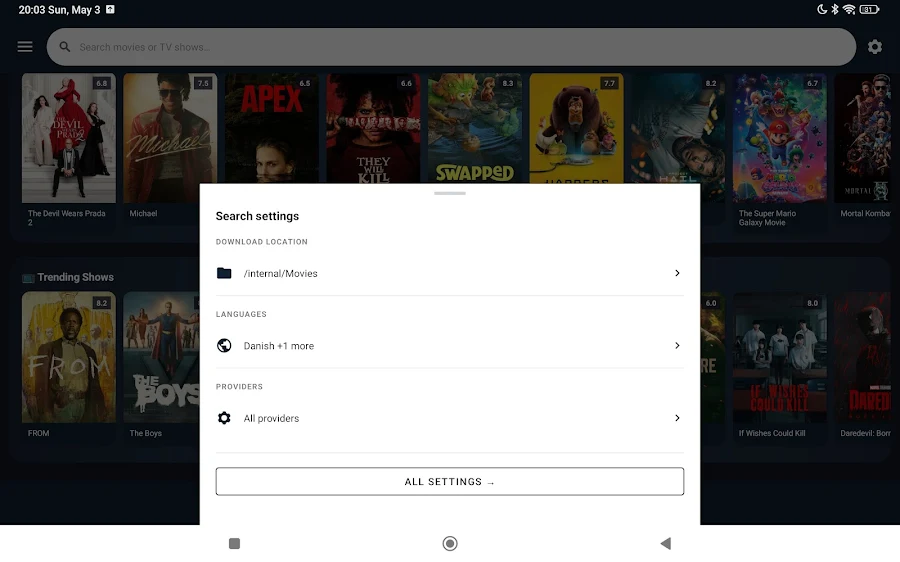900x562 pixels.
Task: Open the They Will Kill poster
Action: pos(374,128)
